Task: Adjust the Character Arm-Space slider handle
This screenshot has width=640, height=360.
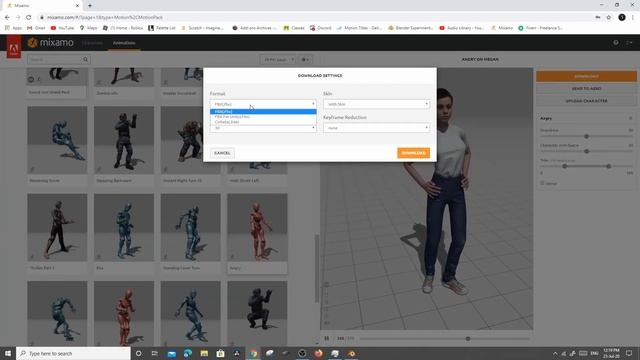Action: pyautogui.click(x=587, y=151)
